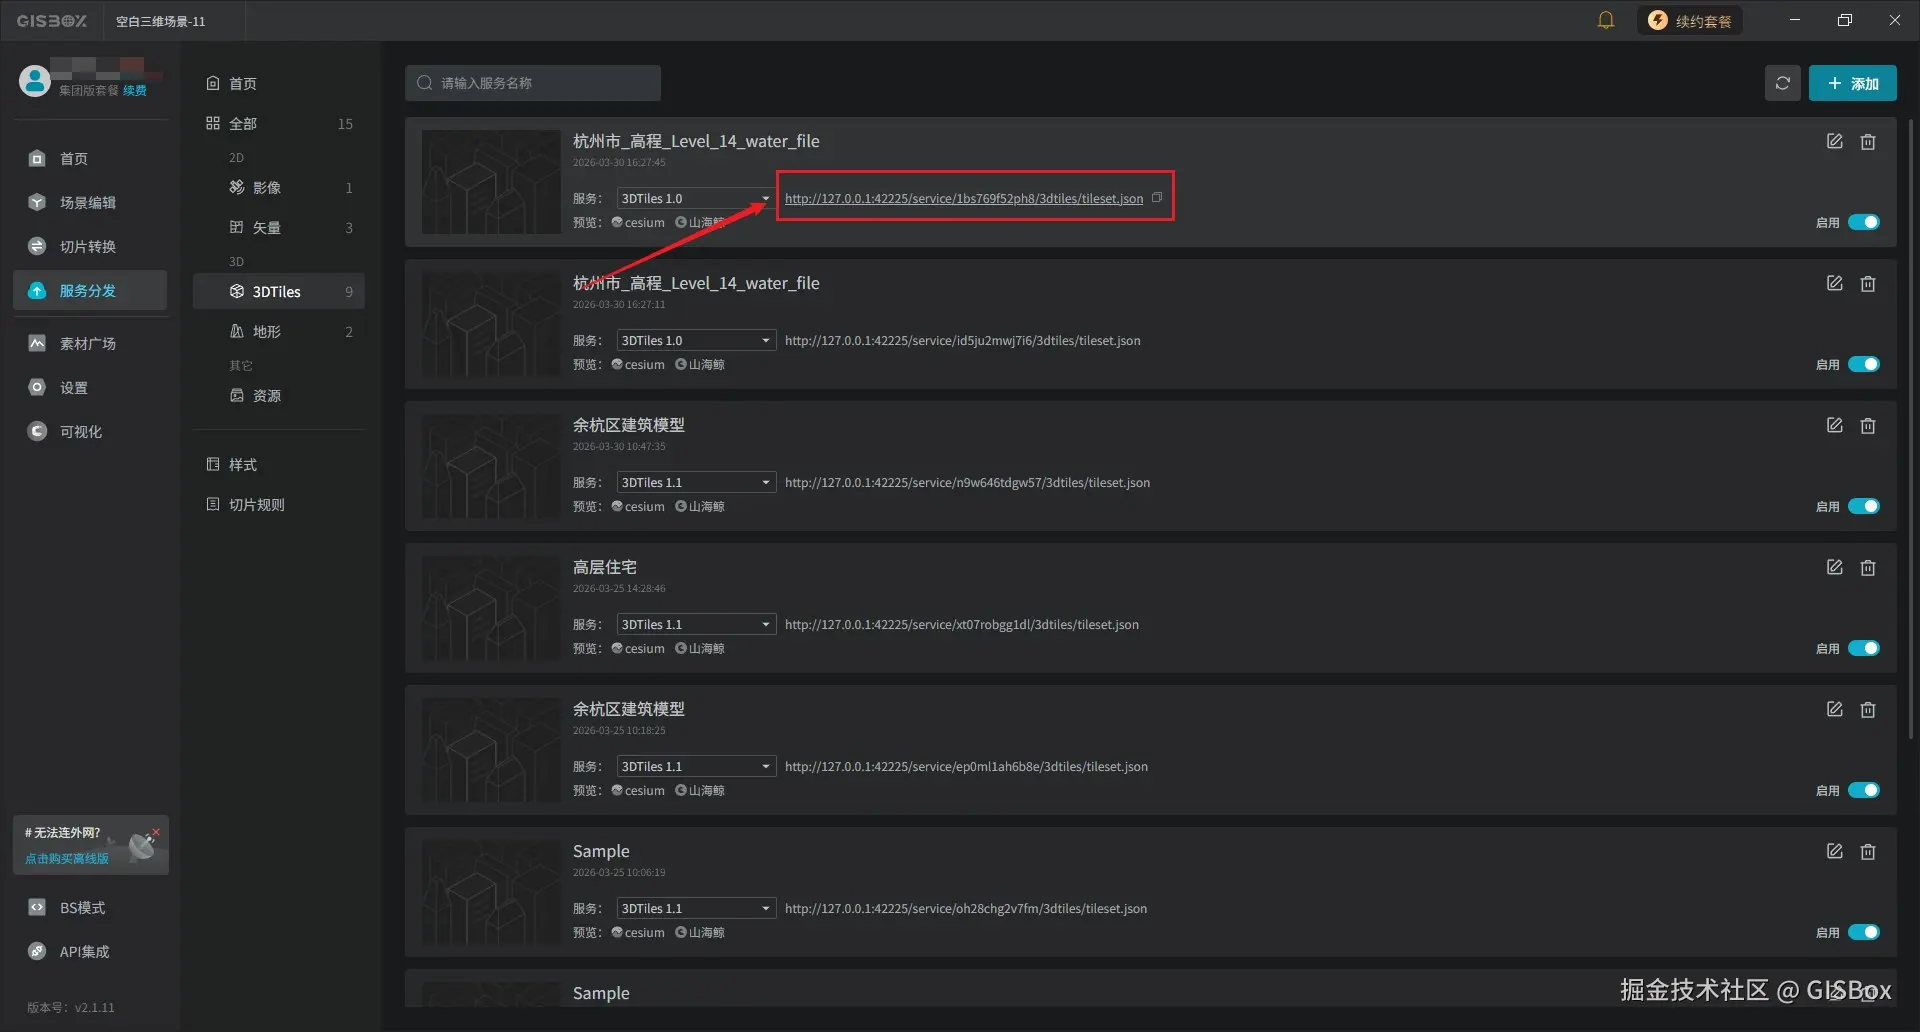Click the 添加 button to add service

coord(1852,83)
